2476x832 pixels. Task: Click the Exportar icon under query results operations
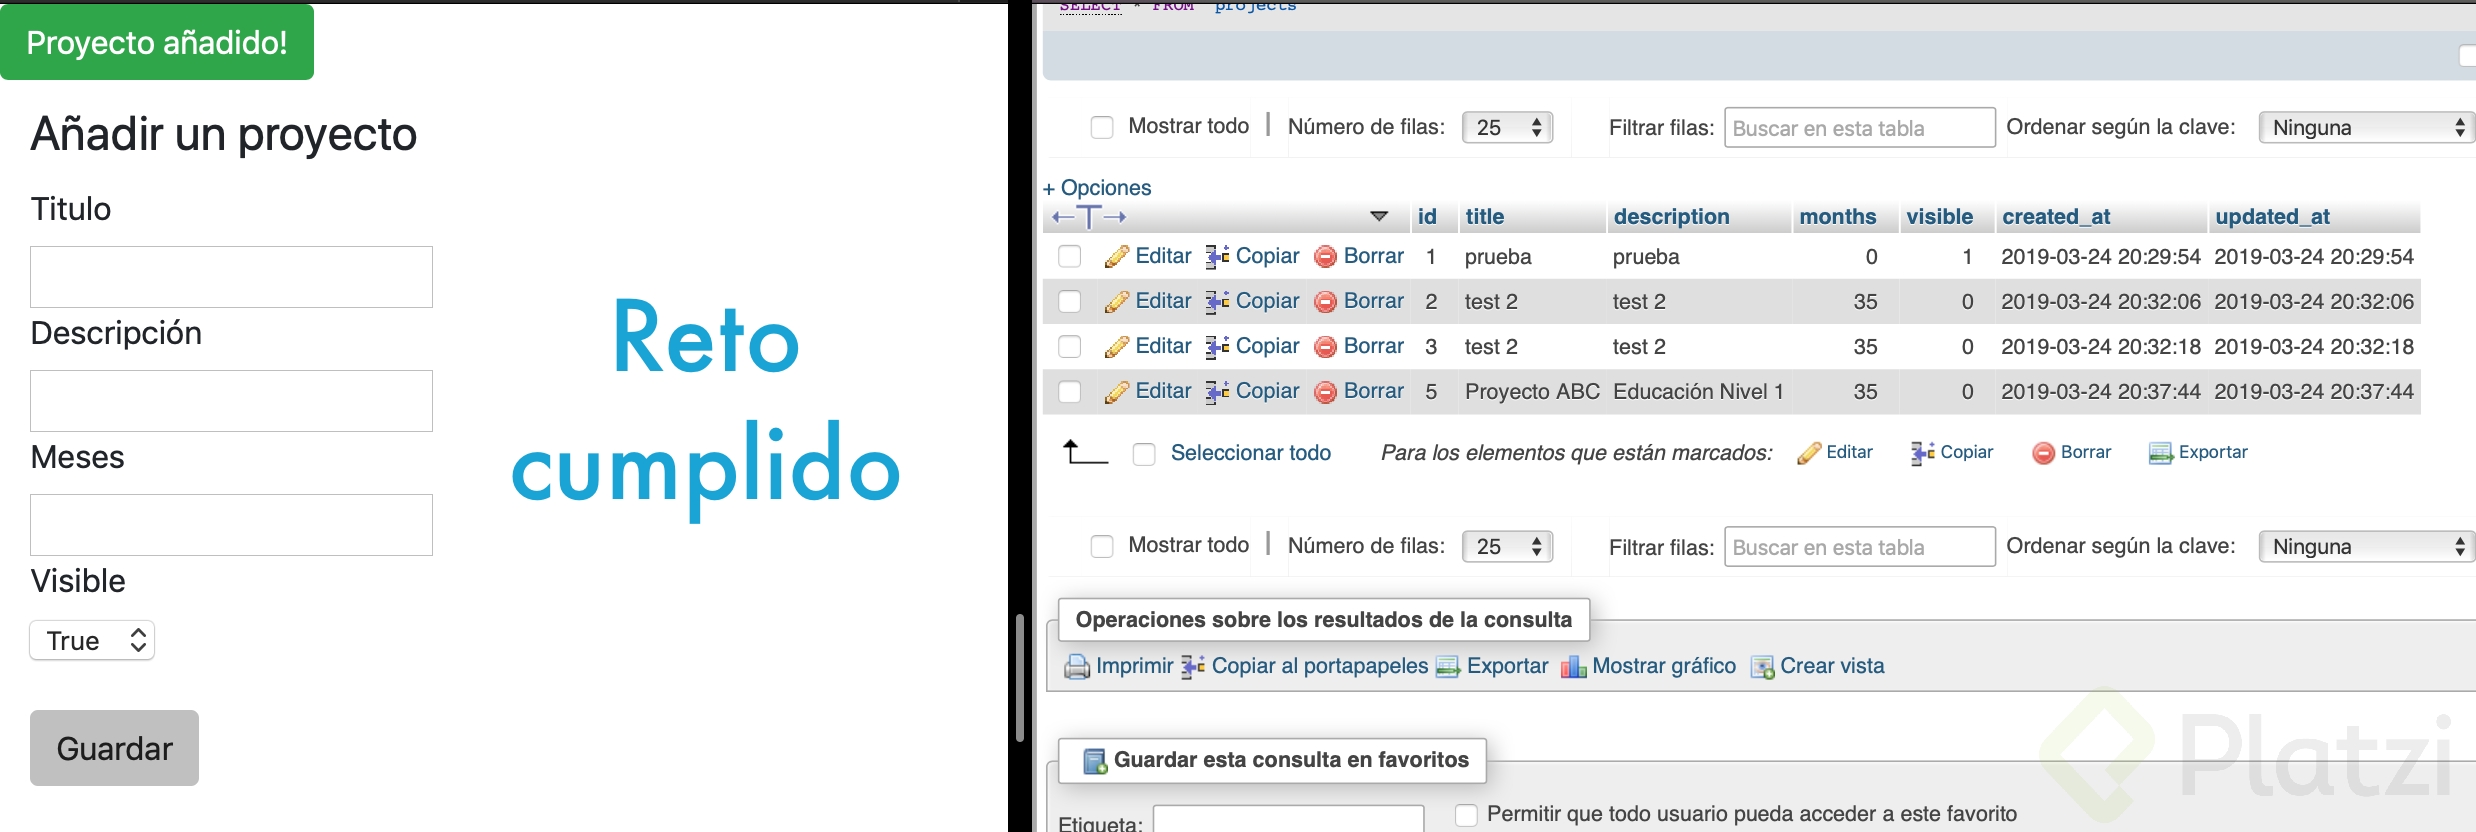pos(1448,667)
